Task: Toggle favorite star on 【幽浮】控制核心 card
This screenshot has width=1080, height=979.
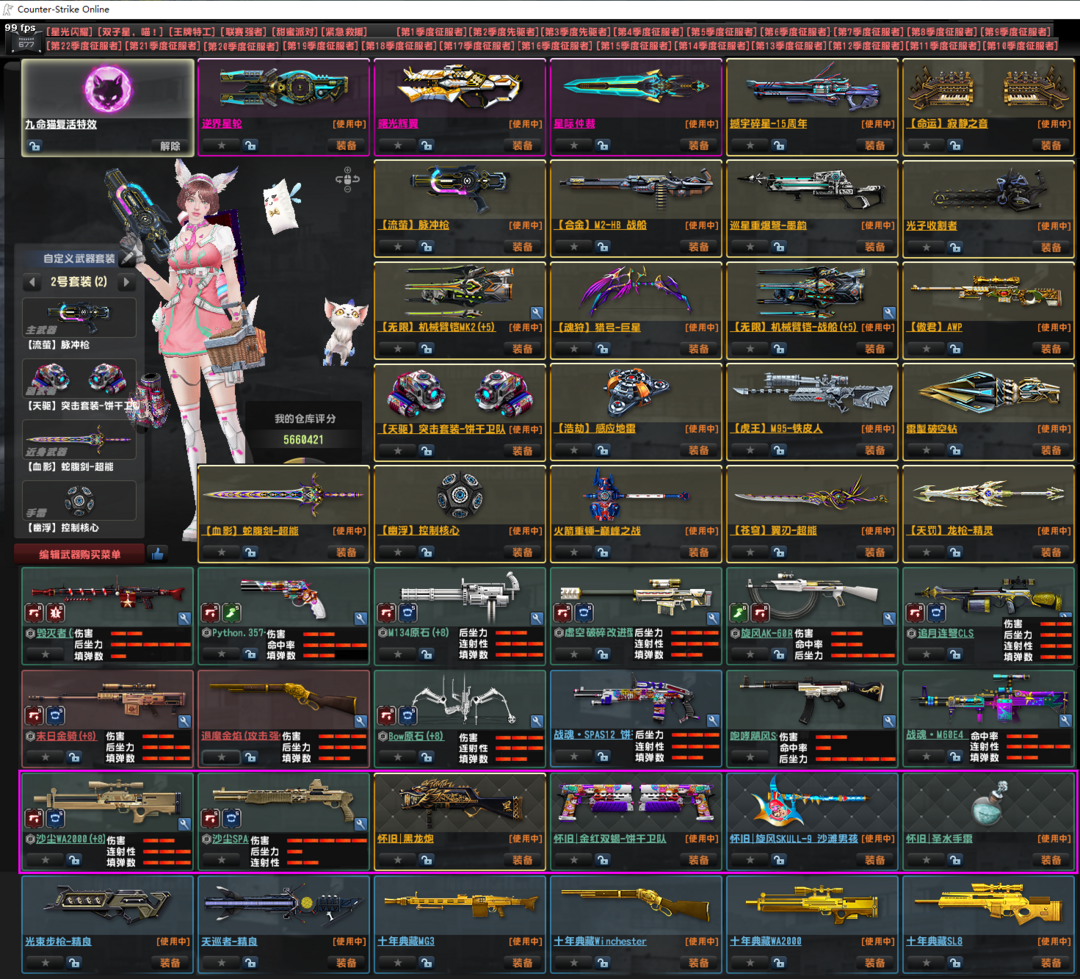Action: click(398, 552)
